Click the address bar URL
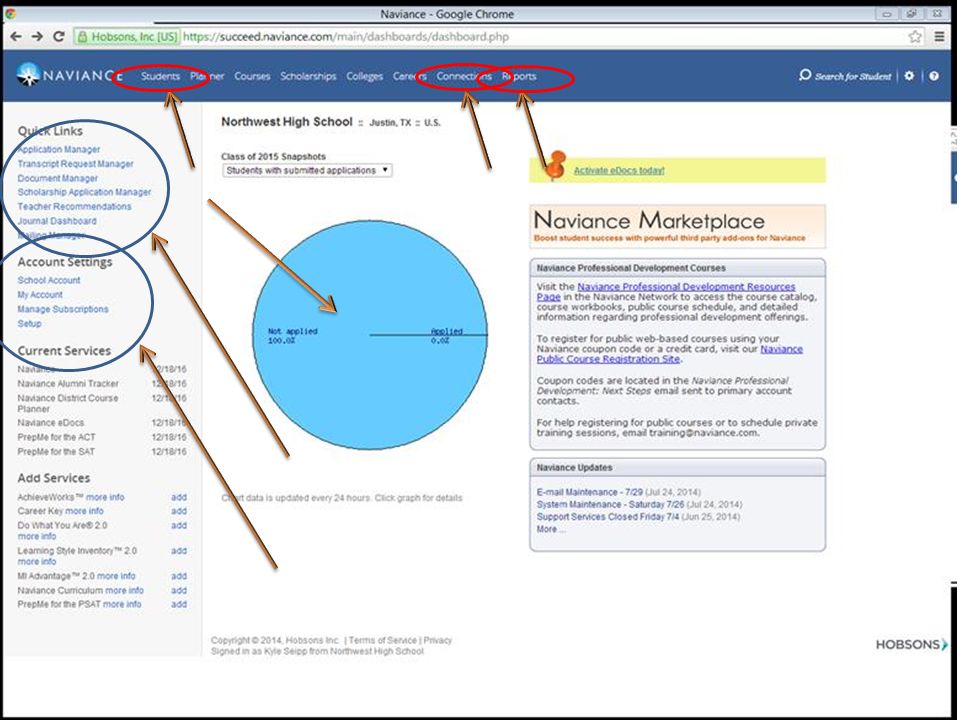 coord(346,37)
